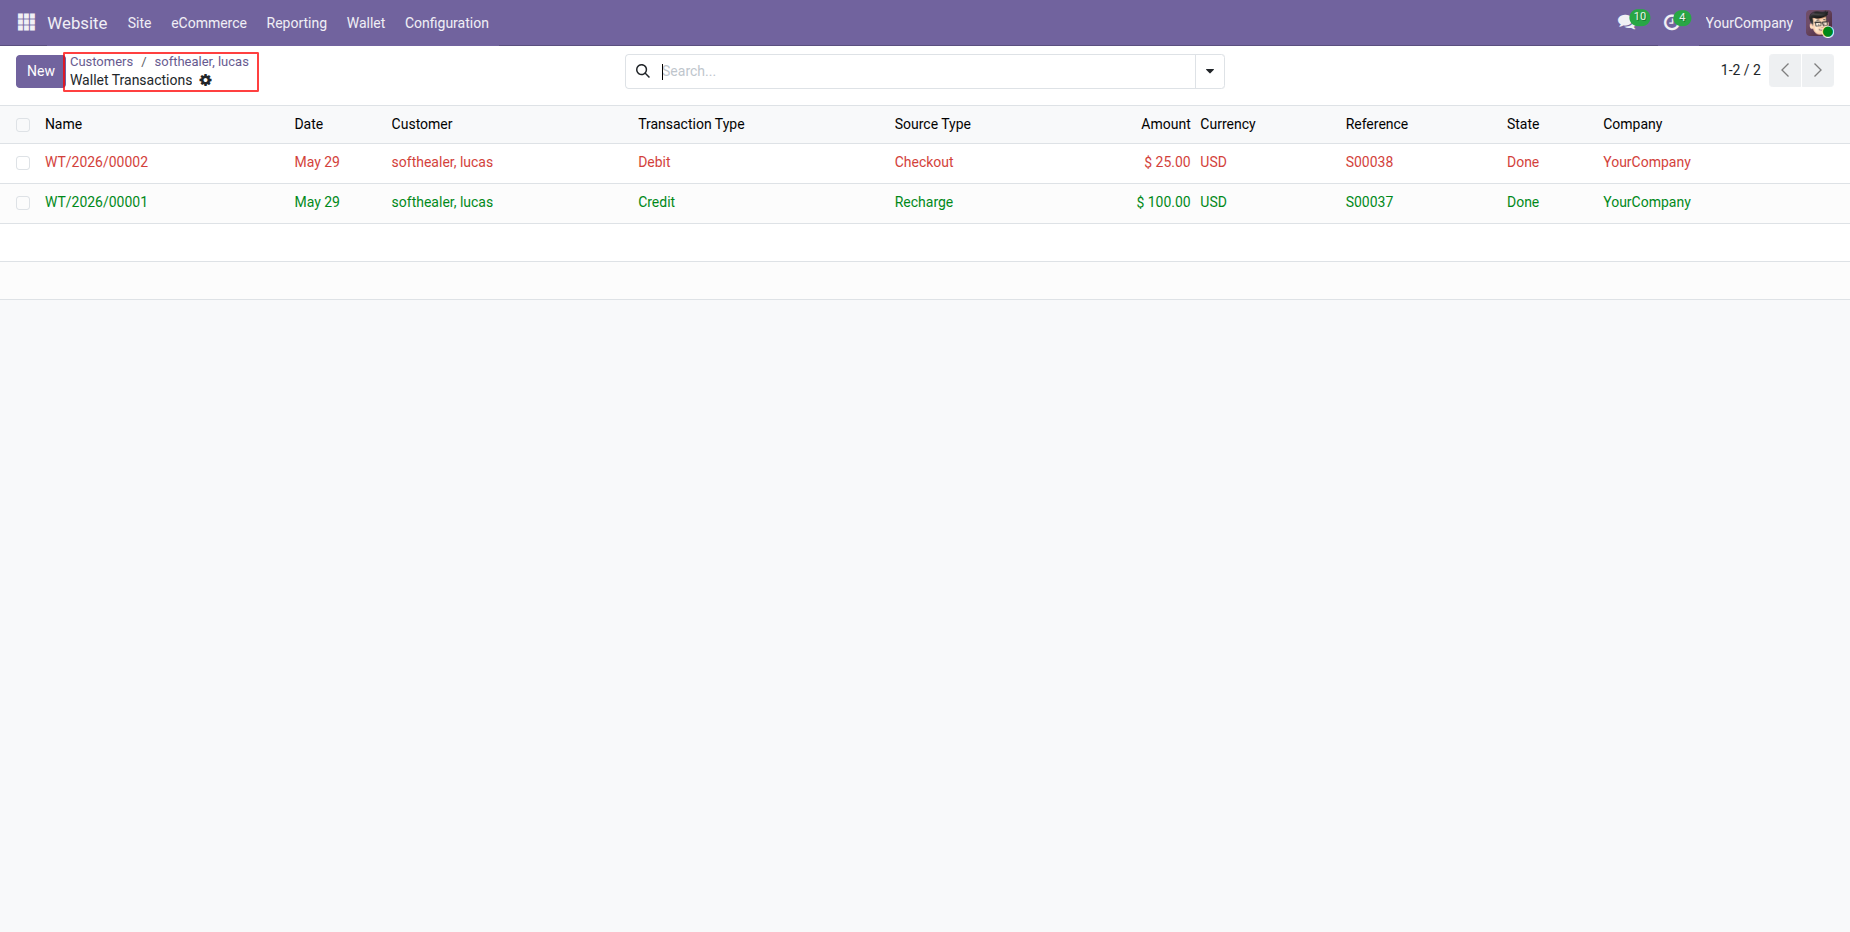
Task: Go to next page arrow
Action: tap(1818, 70)
